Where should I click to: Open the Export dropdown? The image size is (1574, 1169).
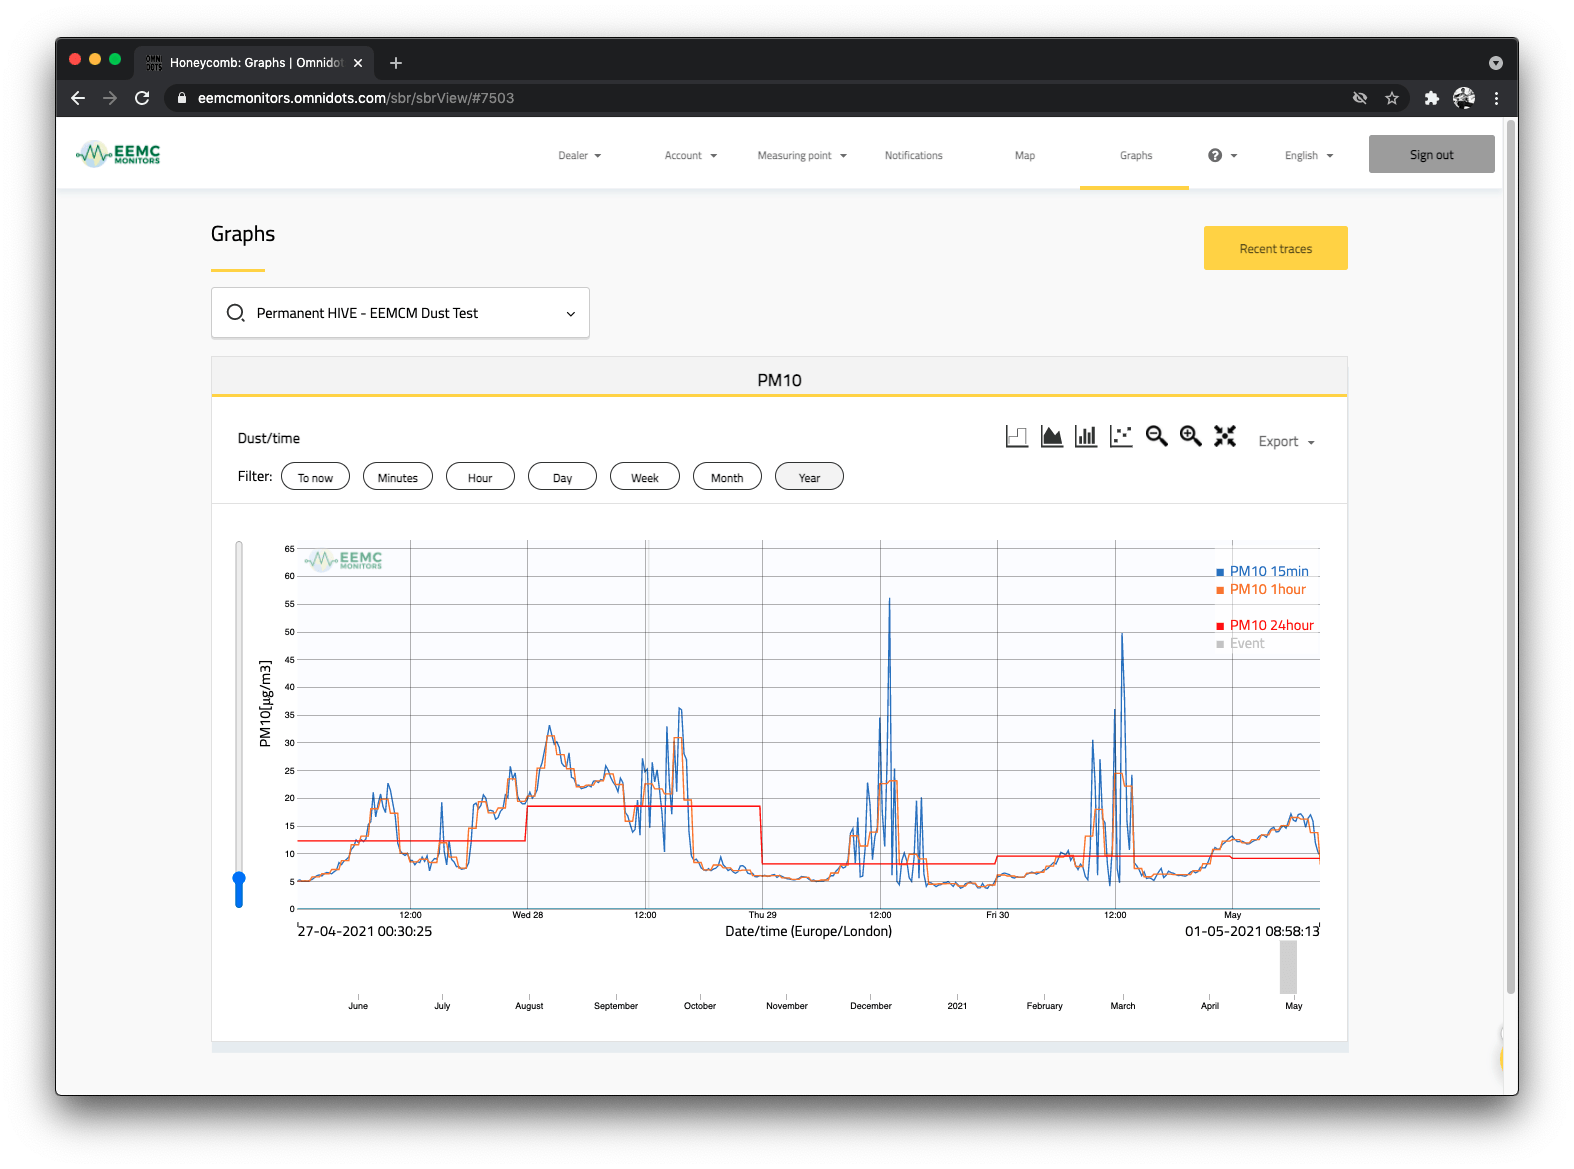point(1286,442)
